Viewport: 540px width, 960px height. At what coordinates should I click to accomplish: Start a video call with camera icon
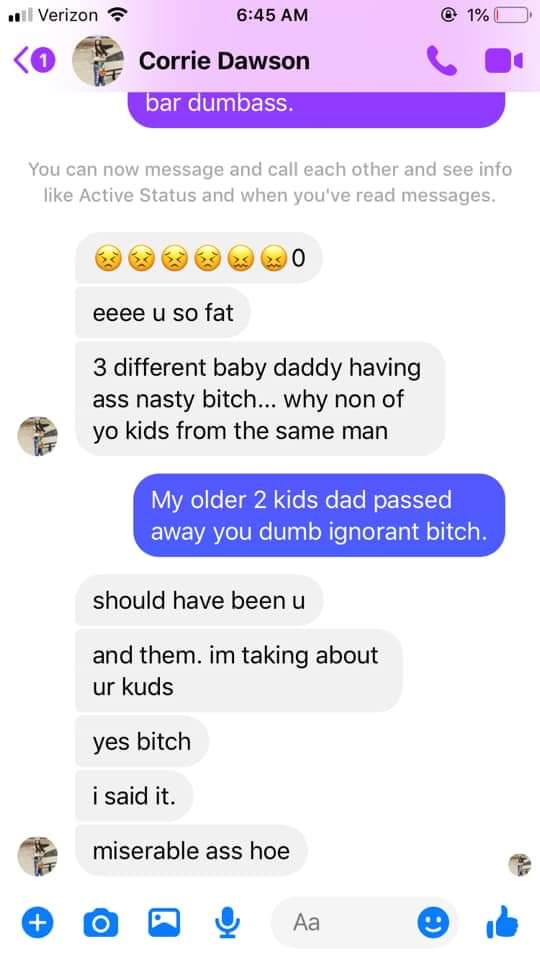(x=504, y=61)
